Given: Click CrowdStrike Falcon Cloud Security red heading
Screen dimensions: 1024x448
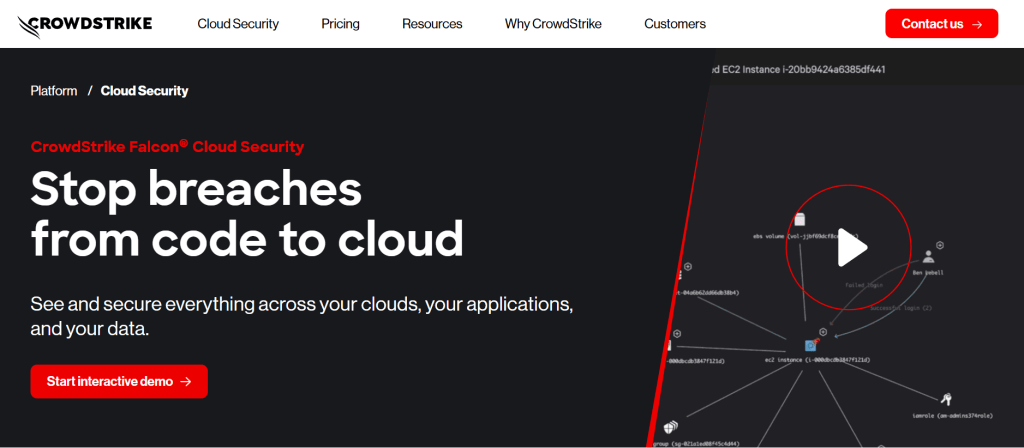Looking at the screenshot, I should click(x=167, y=147).
